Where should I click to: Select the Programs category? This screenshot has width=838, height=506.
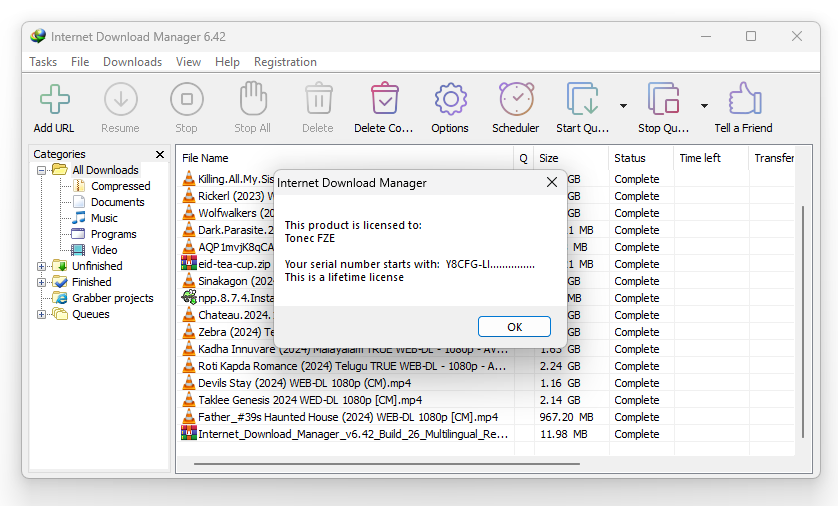(x=113, y=234)
